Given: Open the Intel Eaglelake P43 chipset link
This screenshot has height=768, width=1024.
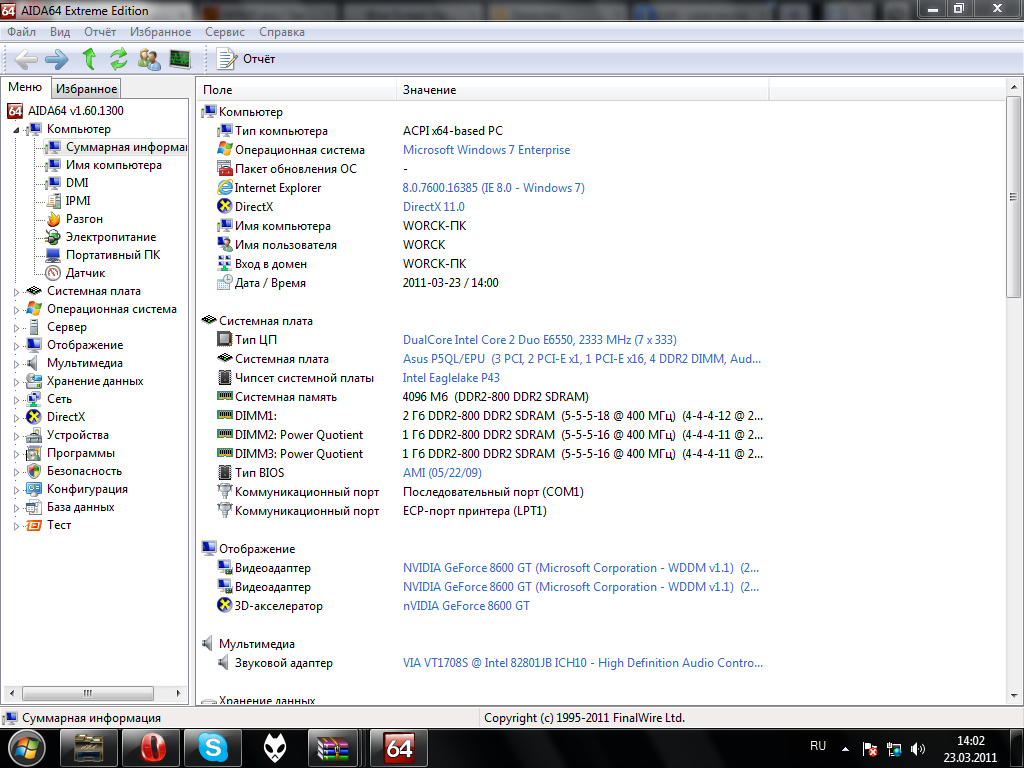Looking at the screenshot, I should tap(451, 378).
